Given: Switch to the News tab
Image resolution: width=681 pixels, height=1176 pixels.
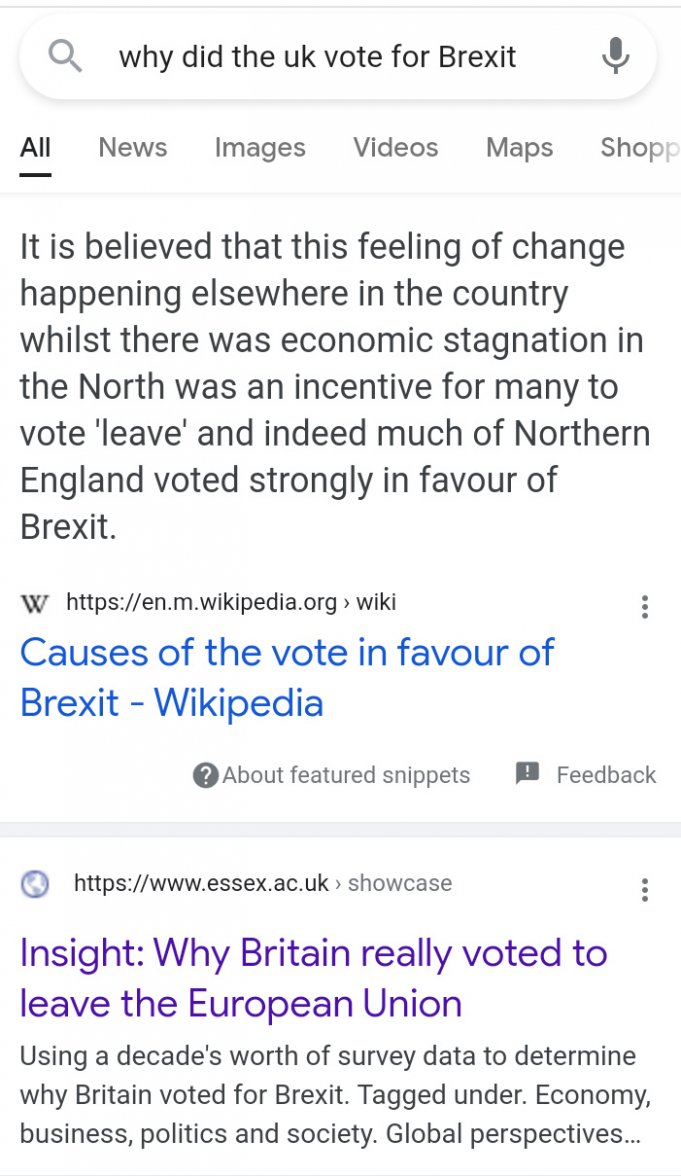Looking at the screenshot, I should [x=132, y=147].
